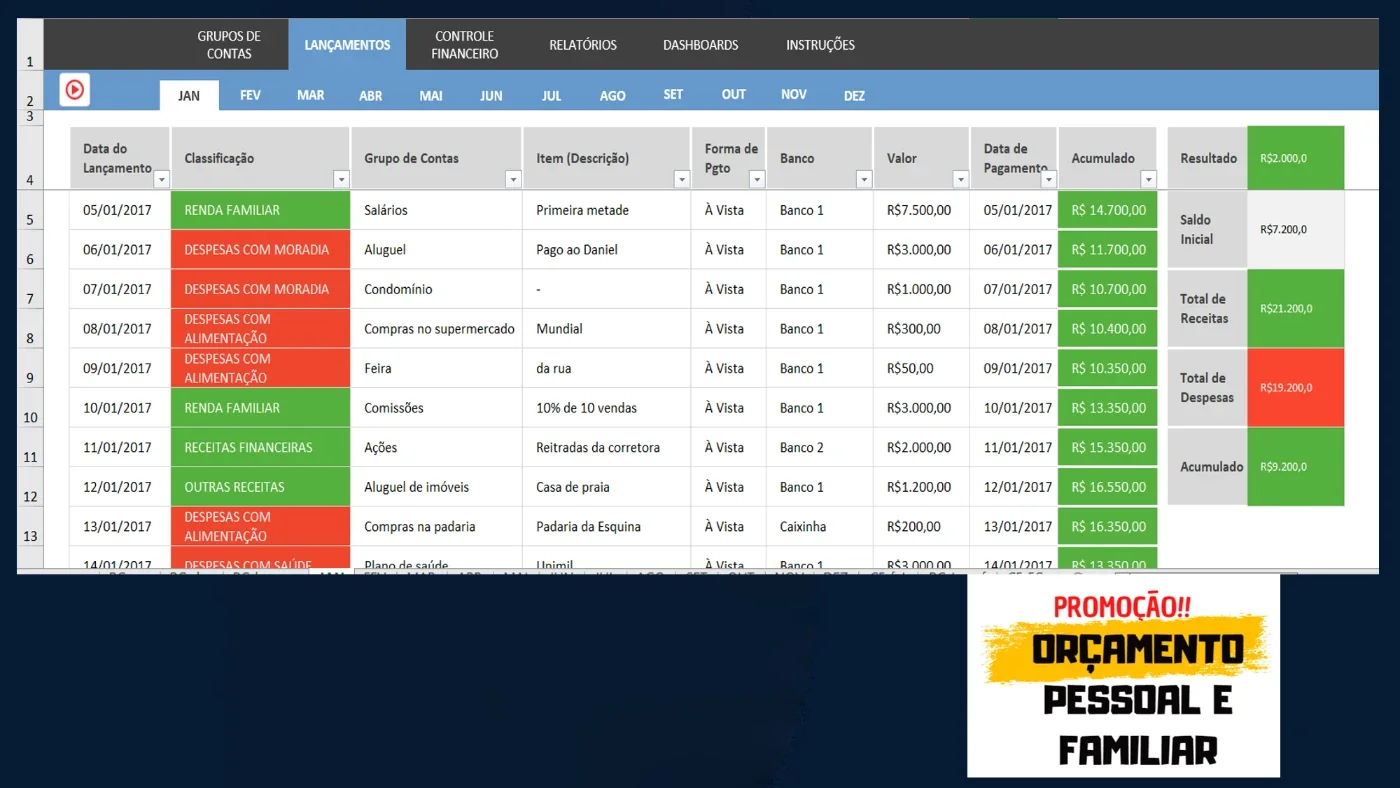The width and height of the screenshot is (1400, 788).
Task: Click the Pago ao Daniel description
Action: point(607,250)
